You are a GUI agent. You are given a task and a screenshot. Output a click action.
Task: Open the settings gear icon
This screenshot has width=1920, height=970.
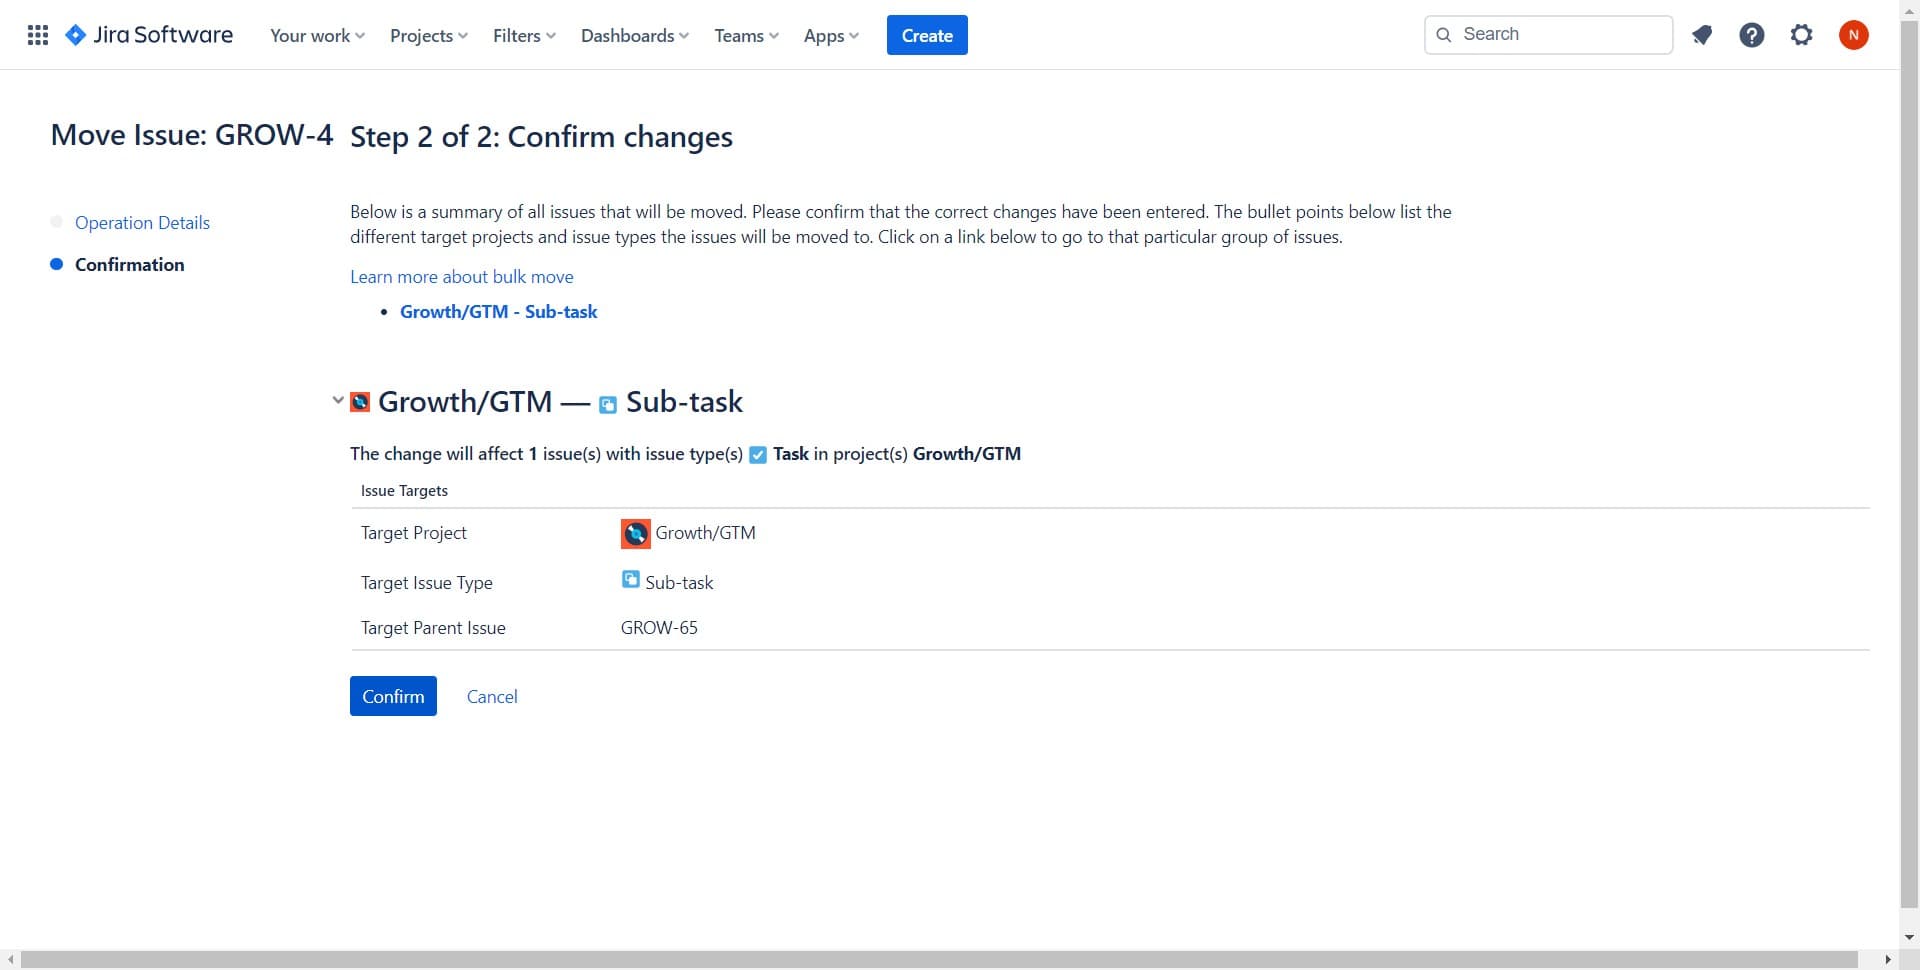click(x=1801, y=35)
